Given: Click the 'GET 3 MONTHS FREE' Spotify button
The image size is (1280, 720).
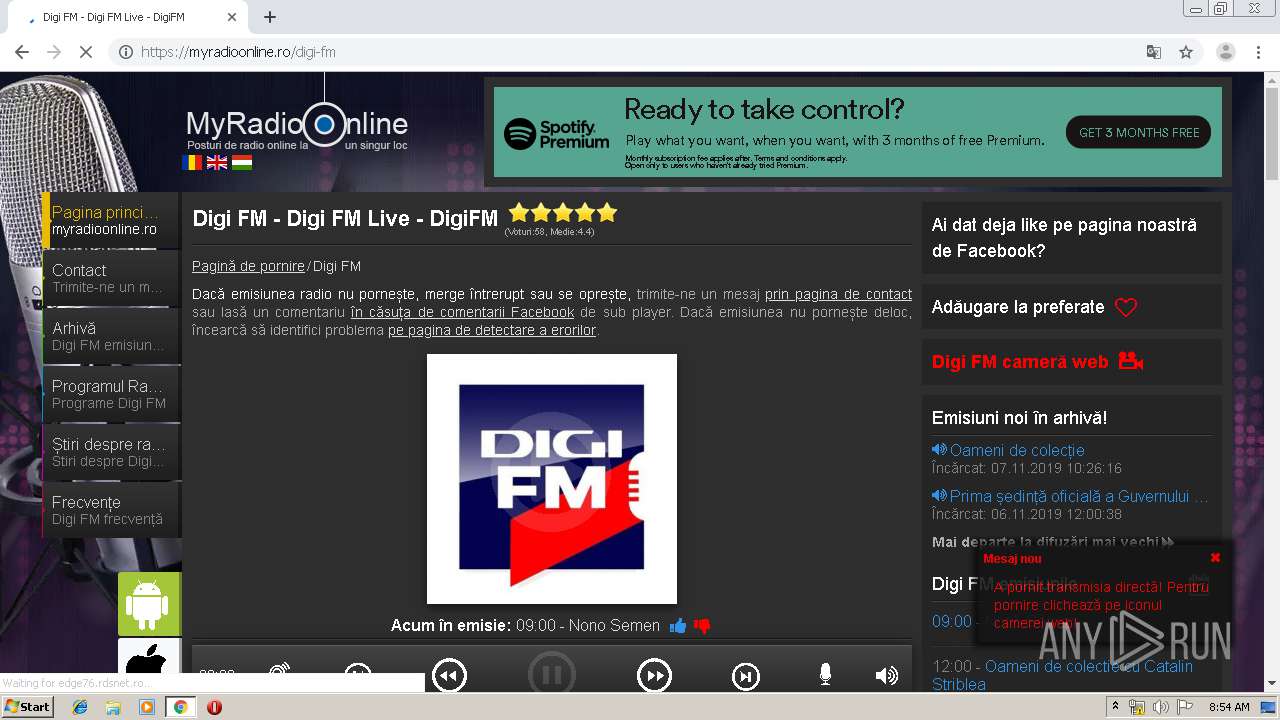Looking at the screenshot, I should pos(1139,132).
